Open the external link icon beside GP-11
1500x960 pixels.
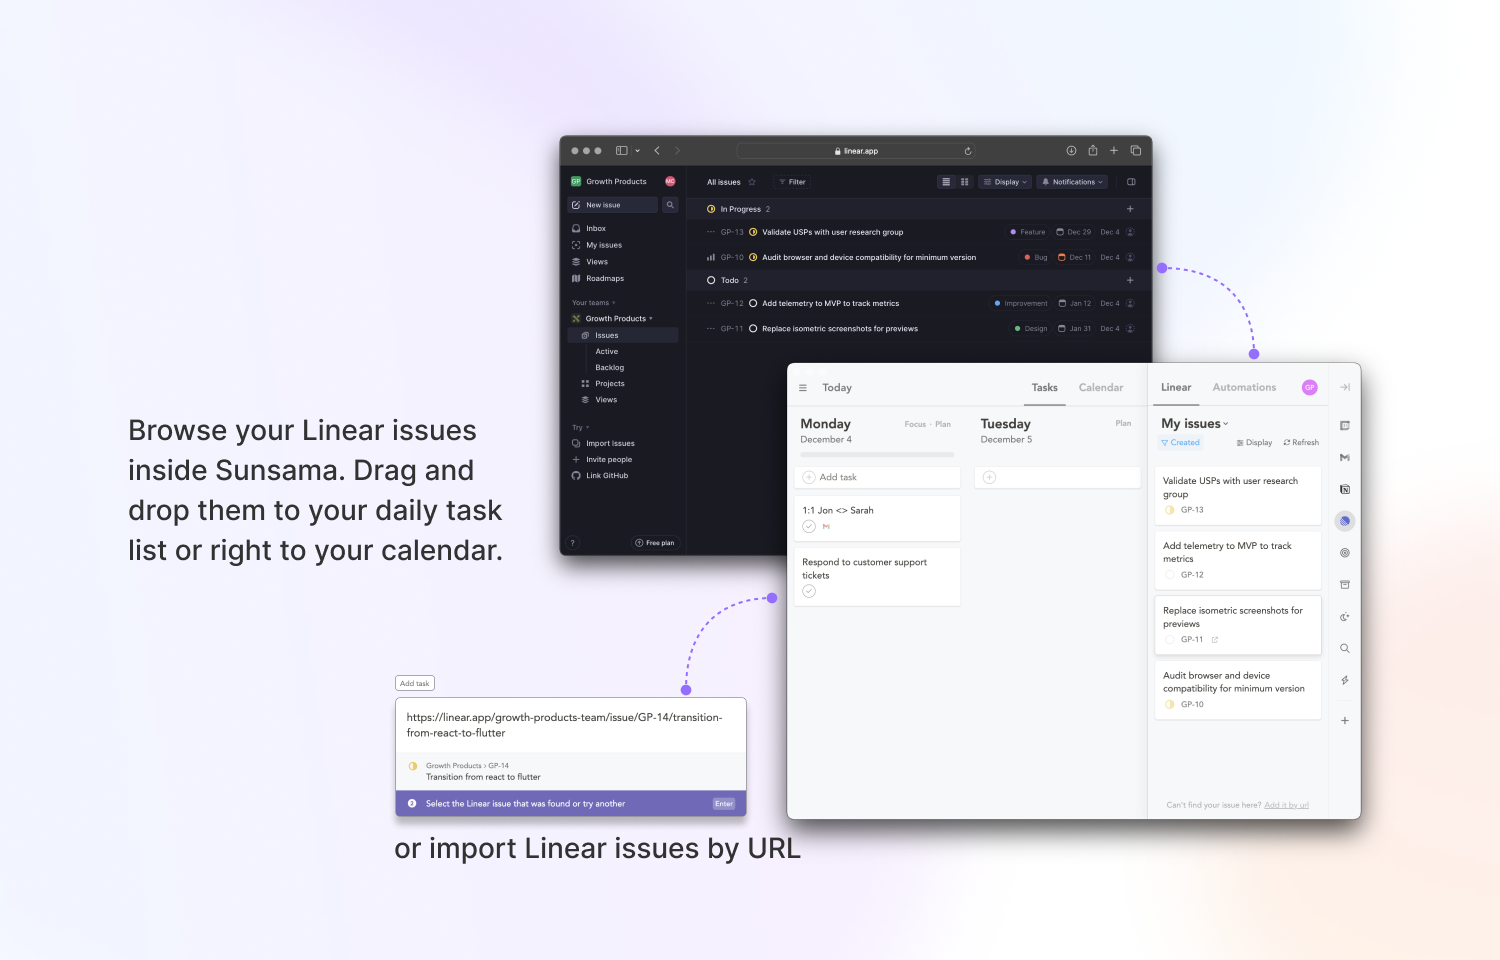click(x=1215, y=640)
